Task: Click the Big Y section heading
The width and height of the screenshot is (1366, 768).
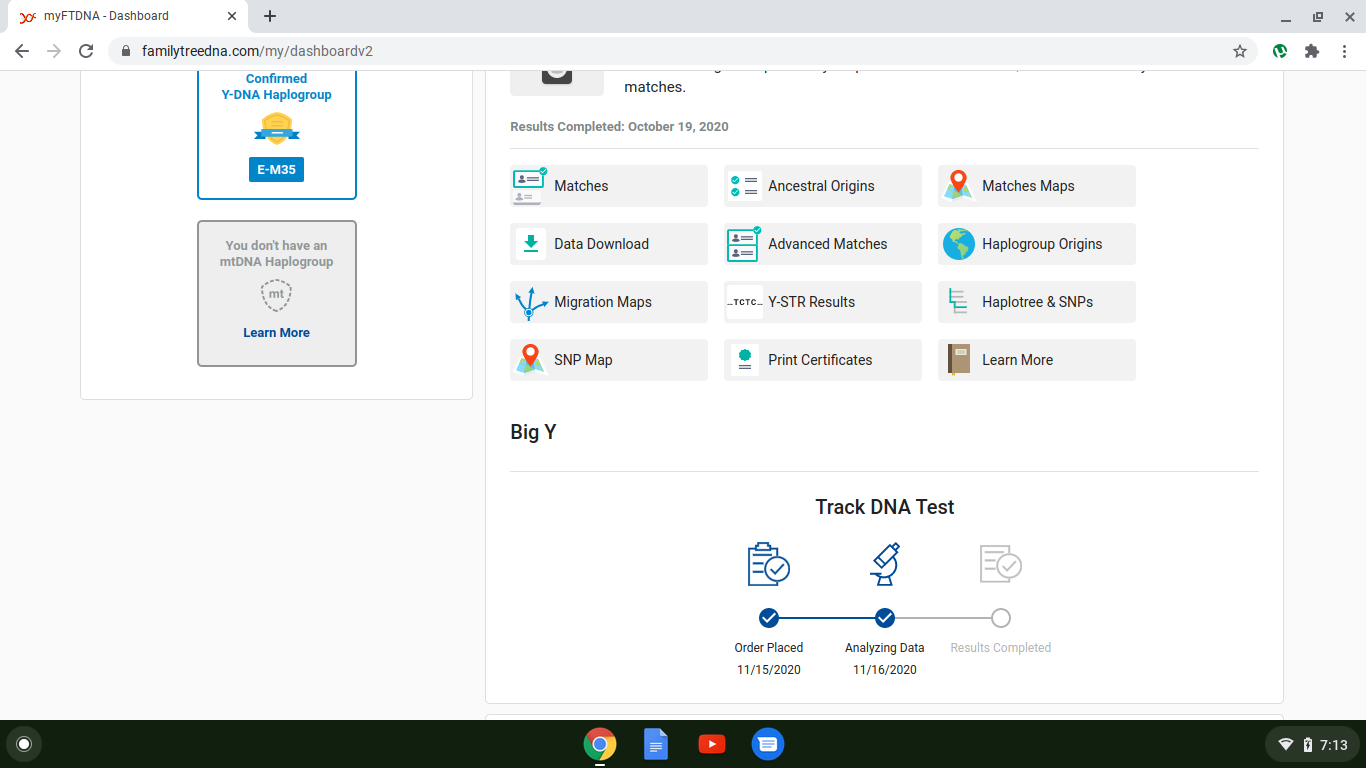Action: 533,432
